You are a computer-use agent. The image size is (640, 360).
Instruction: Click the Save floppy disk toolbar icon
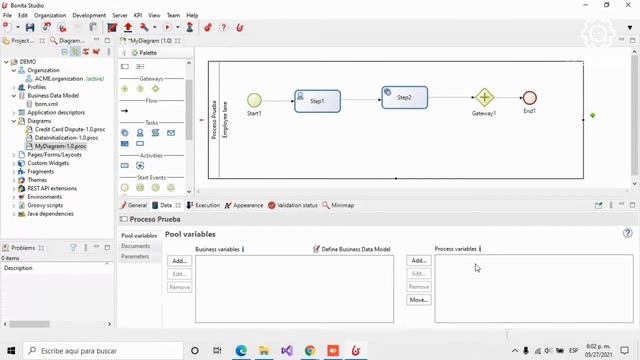click(30, 27)
